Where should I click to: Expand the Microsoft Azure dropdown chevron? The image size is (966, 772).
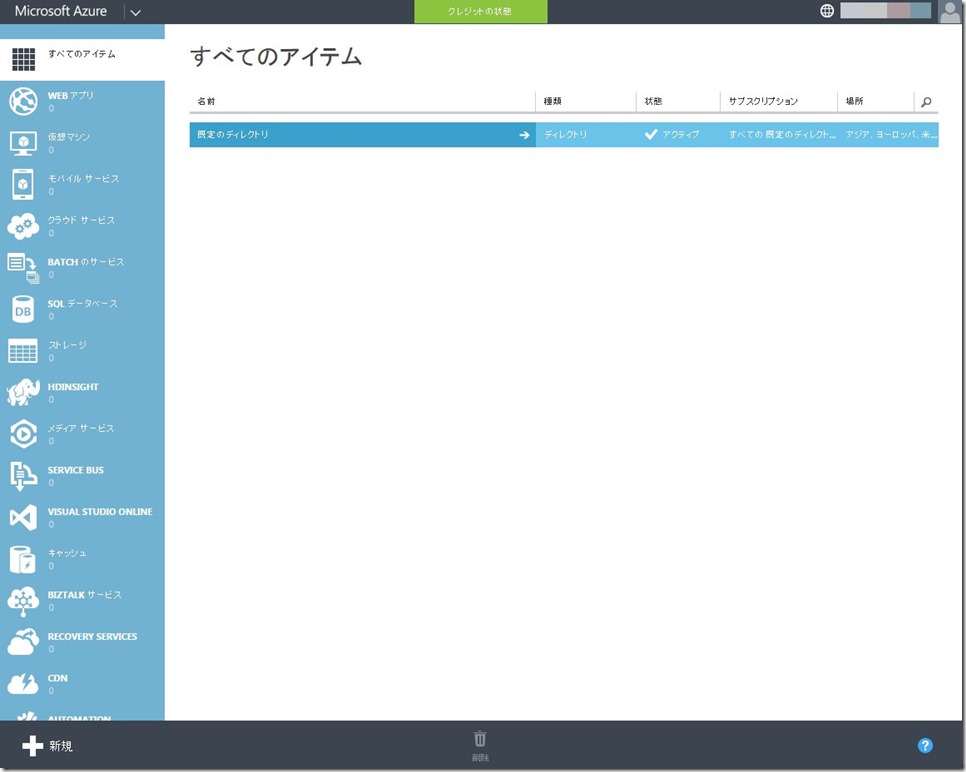tap(135, 12)
